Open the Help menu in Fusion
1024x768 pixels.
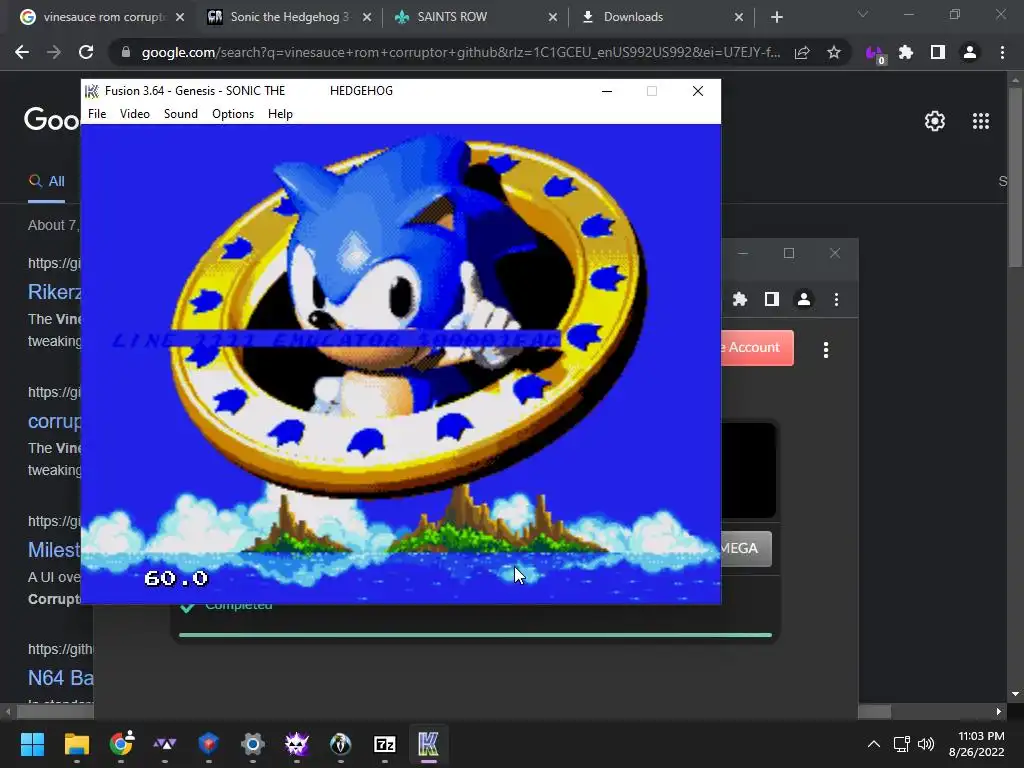pos(280,114)
